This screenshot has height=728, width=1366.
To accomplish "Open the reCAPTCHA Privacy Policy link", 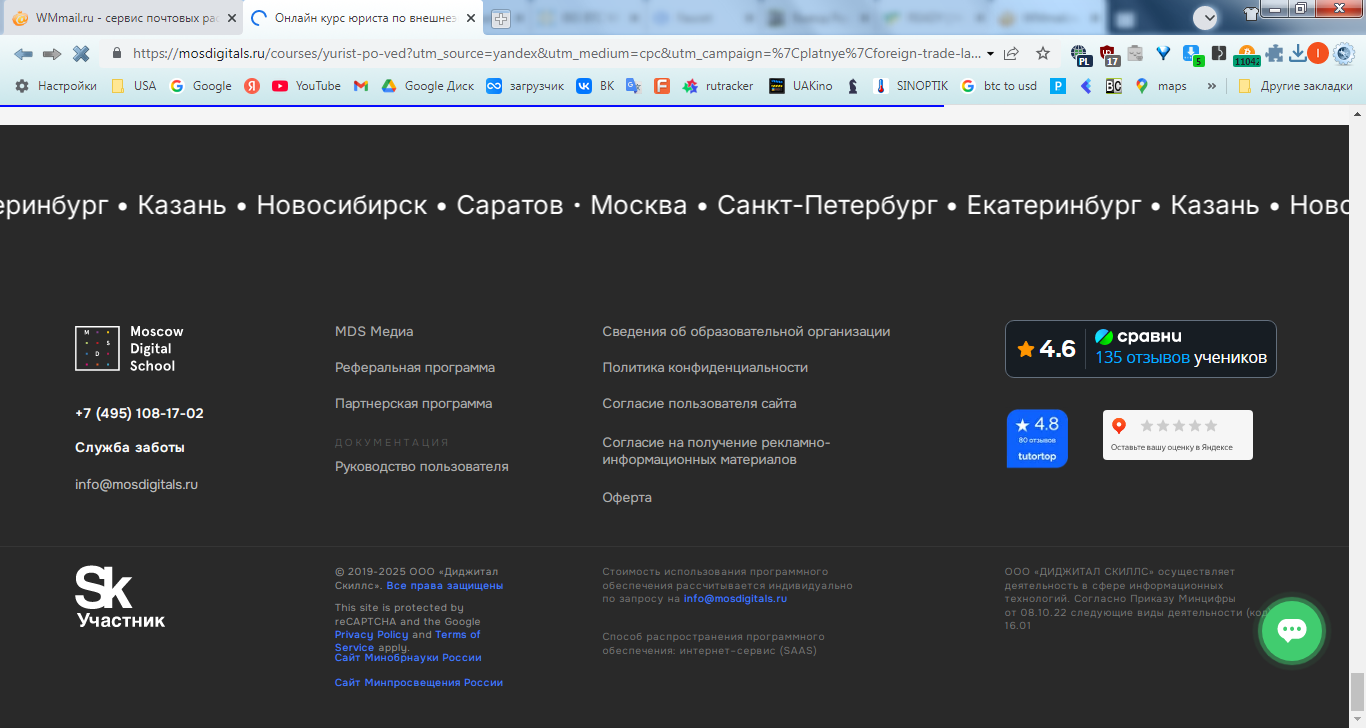I will pyautogui.click(x=372, y=635).
